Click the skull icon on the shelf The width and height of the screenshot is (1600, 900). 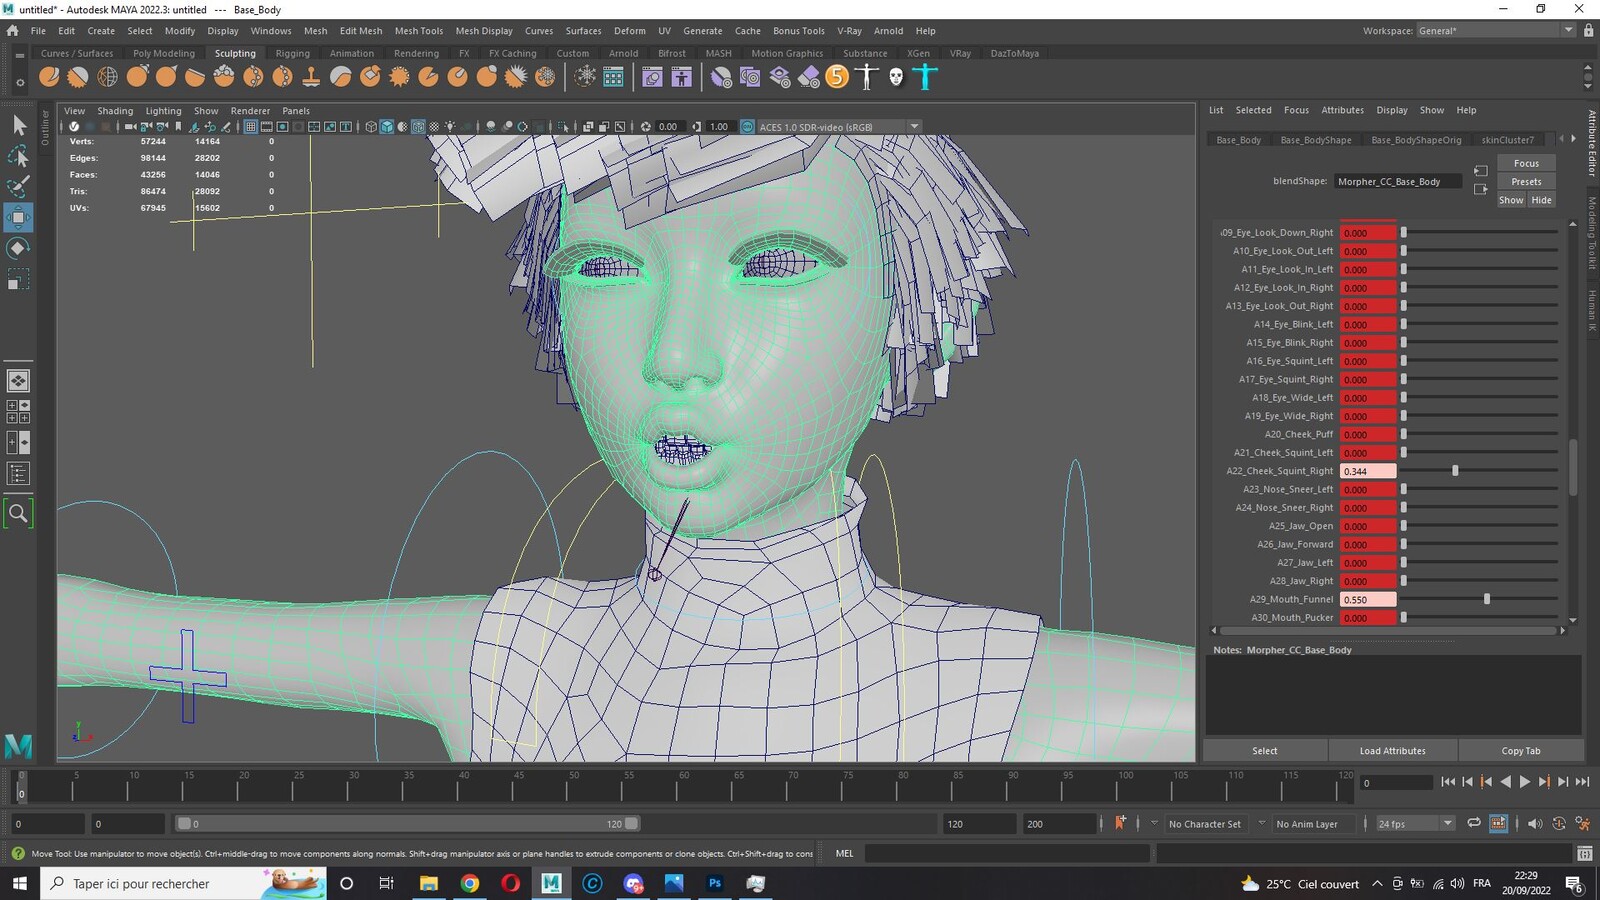pyautogui.click(x=896, y=76)
